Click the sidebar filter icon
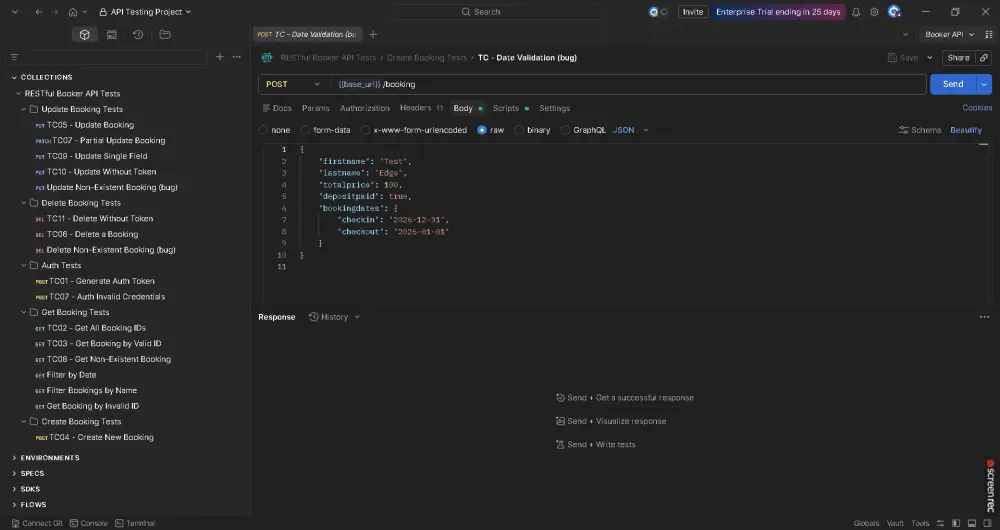Image resolution: width=1000 pixels, height=530 pixels. click(x=14, y=57)
